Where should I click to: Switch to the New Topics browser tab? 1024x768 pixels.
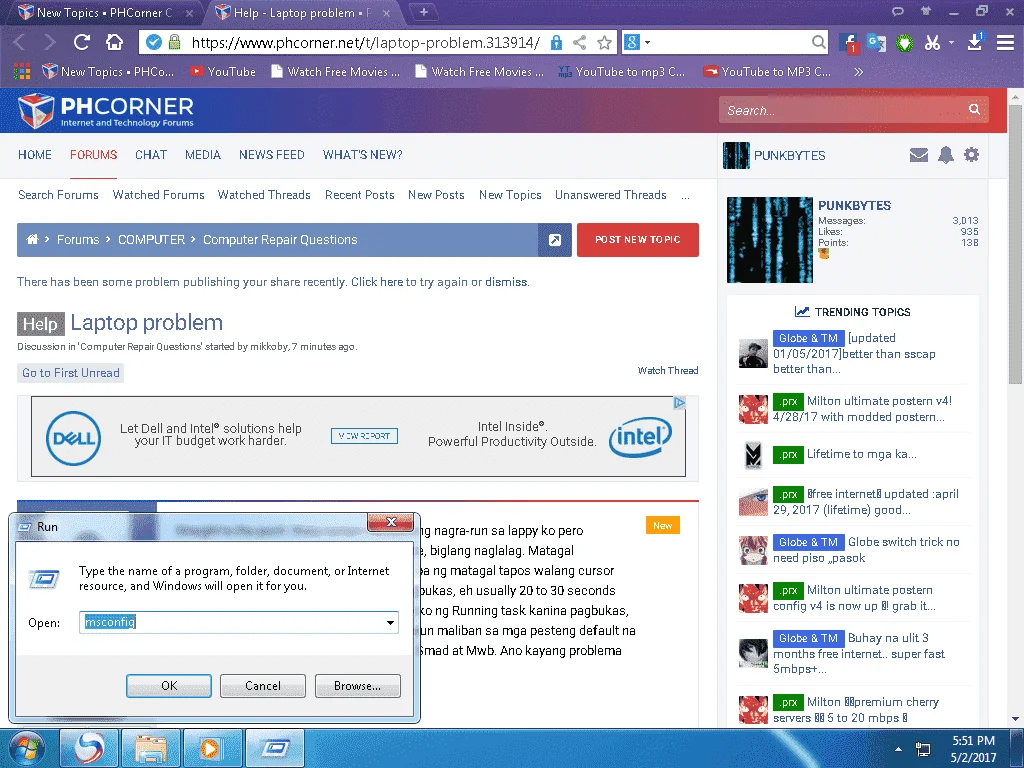pyautogui.click(x=104, y=12)
